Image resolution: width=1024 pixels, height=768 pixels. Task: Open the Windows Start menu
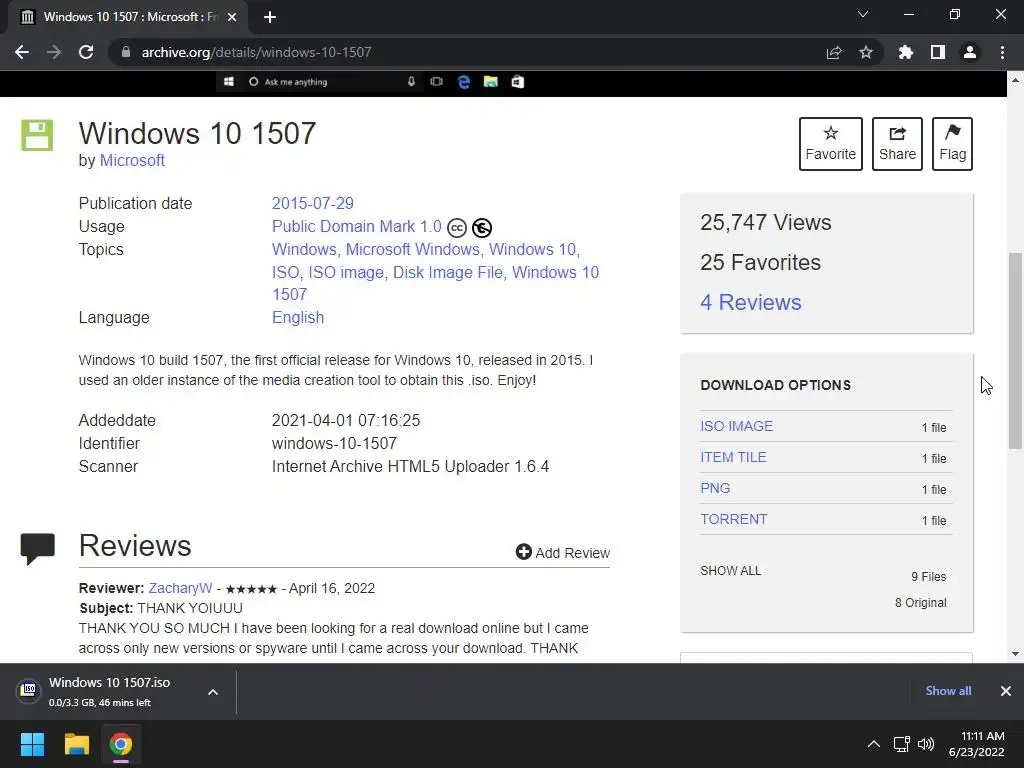(x=32, y=744)
